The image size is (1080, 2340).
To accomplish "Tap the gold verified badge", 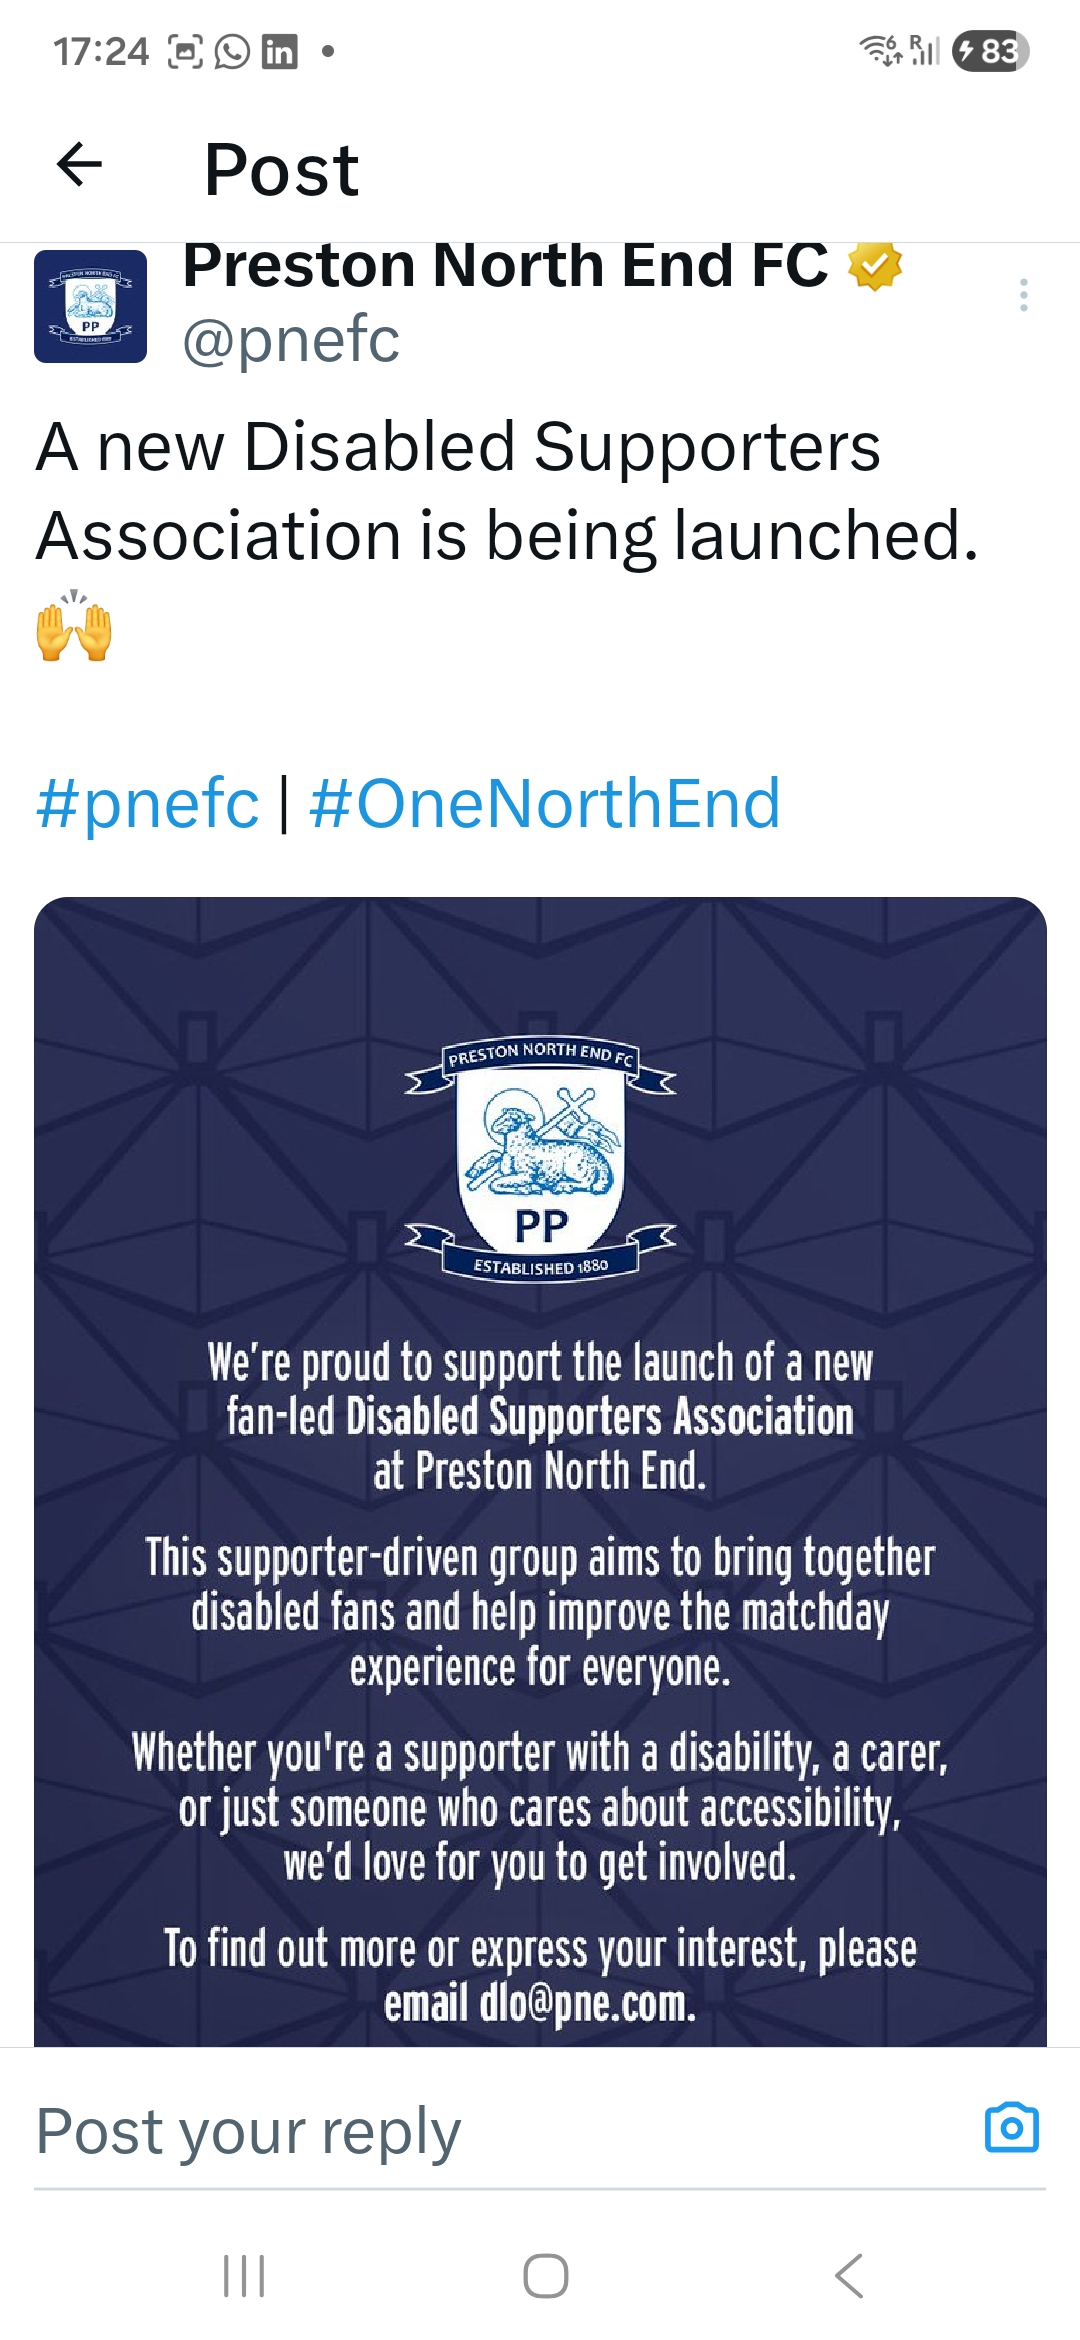I will [x=875, y=266].
